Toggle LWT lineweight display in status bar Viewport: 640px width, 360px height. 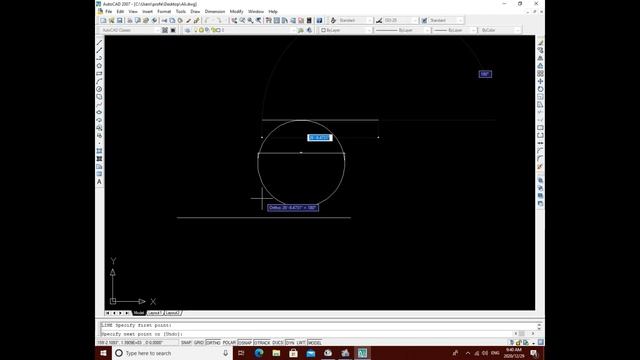coord(301,343)
